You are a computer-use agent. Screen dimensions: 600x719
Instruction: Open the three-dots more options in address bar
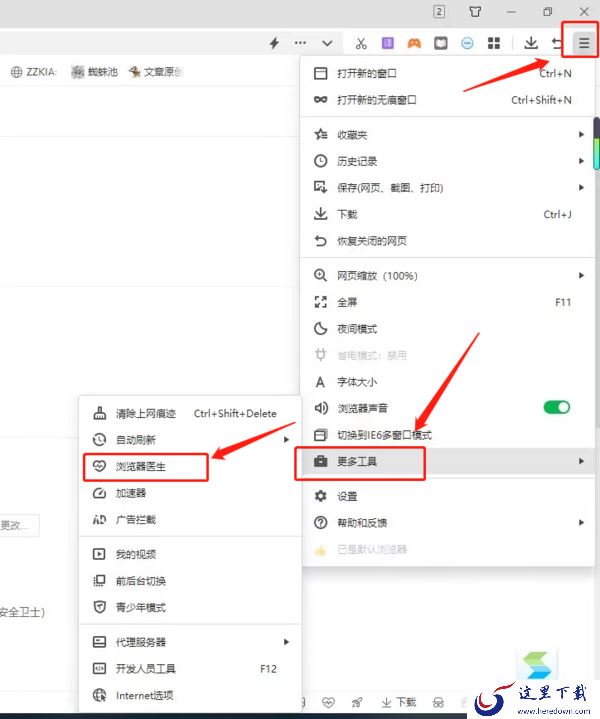(300, 43)
